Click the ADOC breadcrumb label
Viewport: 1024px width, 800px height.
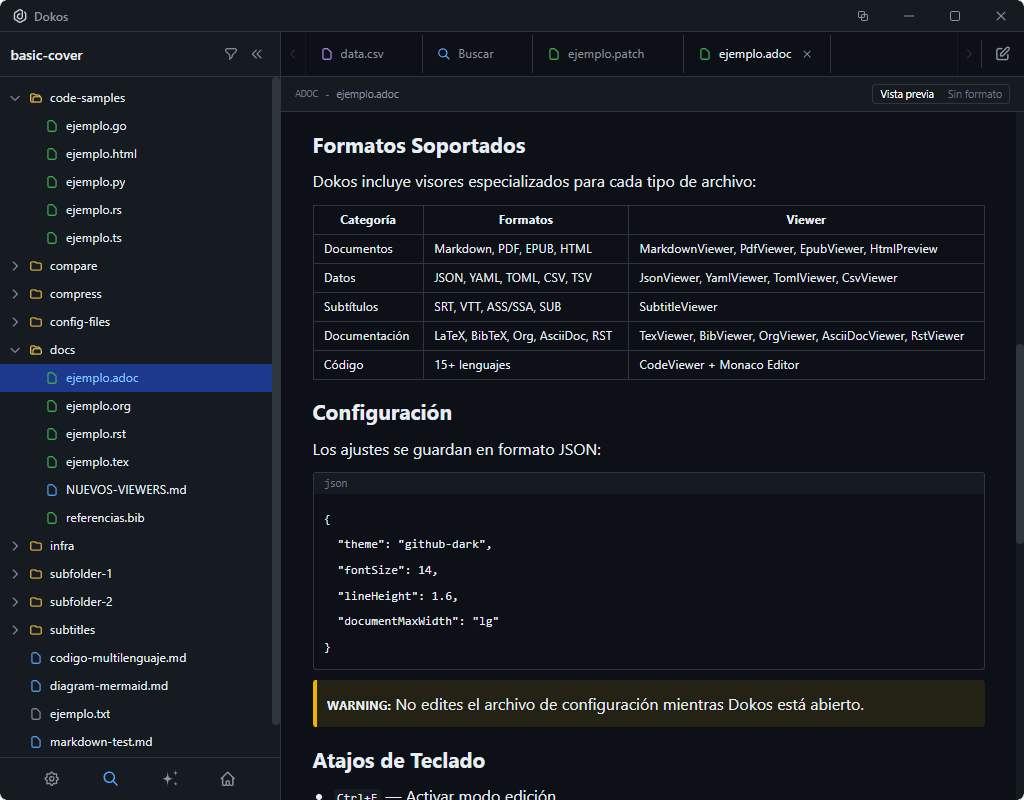(x=306, y=93)
